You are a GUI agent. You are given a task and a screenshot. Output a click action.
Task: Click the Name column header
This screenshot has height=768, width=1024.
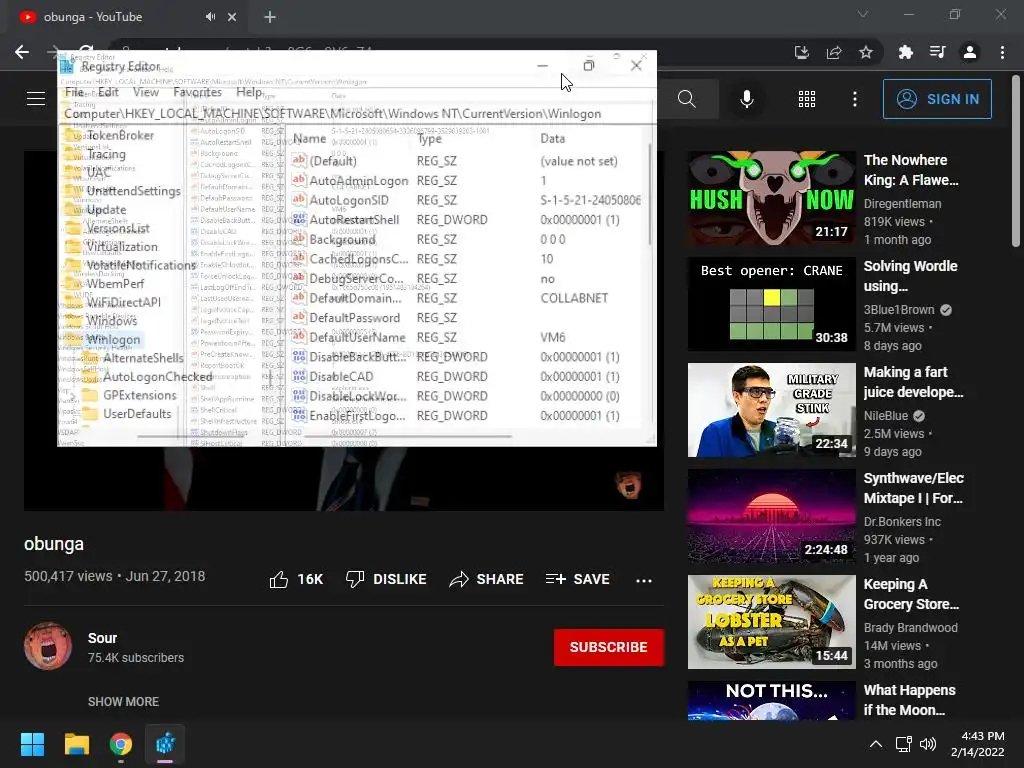[309, 138]
